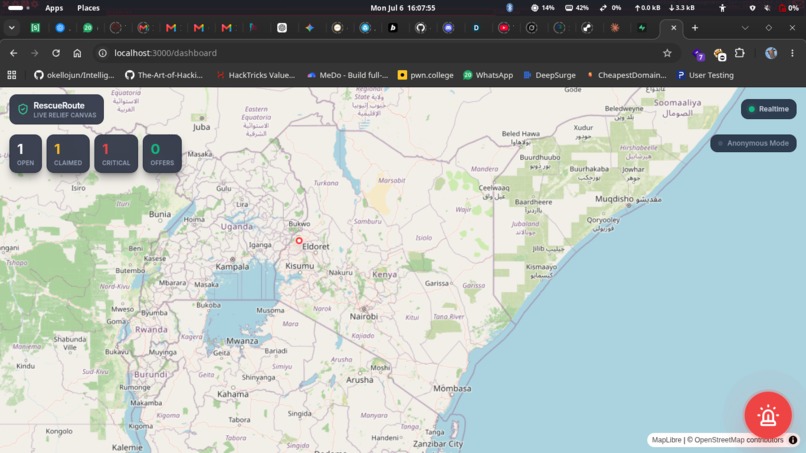Click the RescueRoute shield logo icon
Image resolution: width=806 pixels, height=453 pixels.
pyautogui.click(x=23, y=109)
